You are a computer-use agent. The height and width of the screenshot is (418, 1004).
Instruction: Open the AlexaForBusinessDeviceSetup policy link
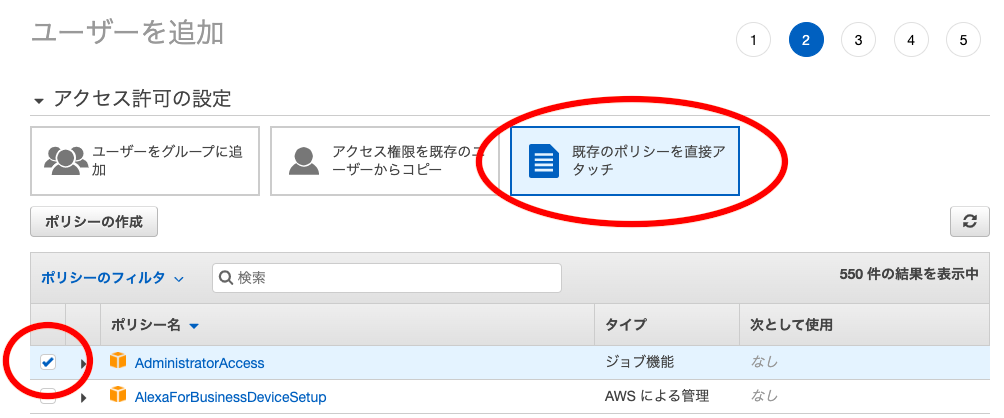pyautogui.click(x=231, y=397)
